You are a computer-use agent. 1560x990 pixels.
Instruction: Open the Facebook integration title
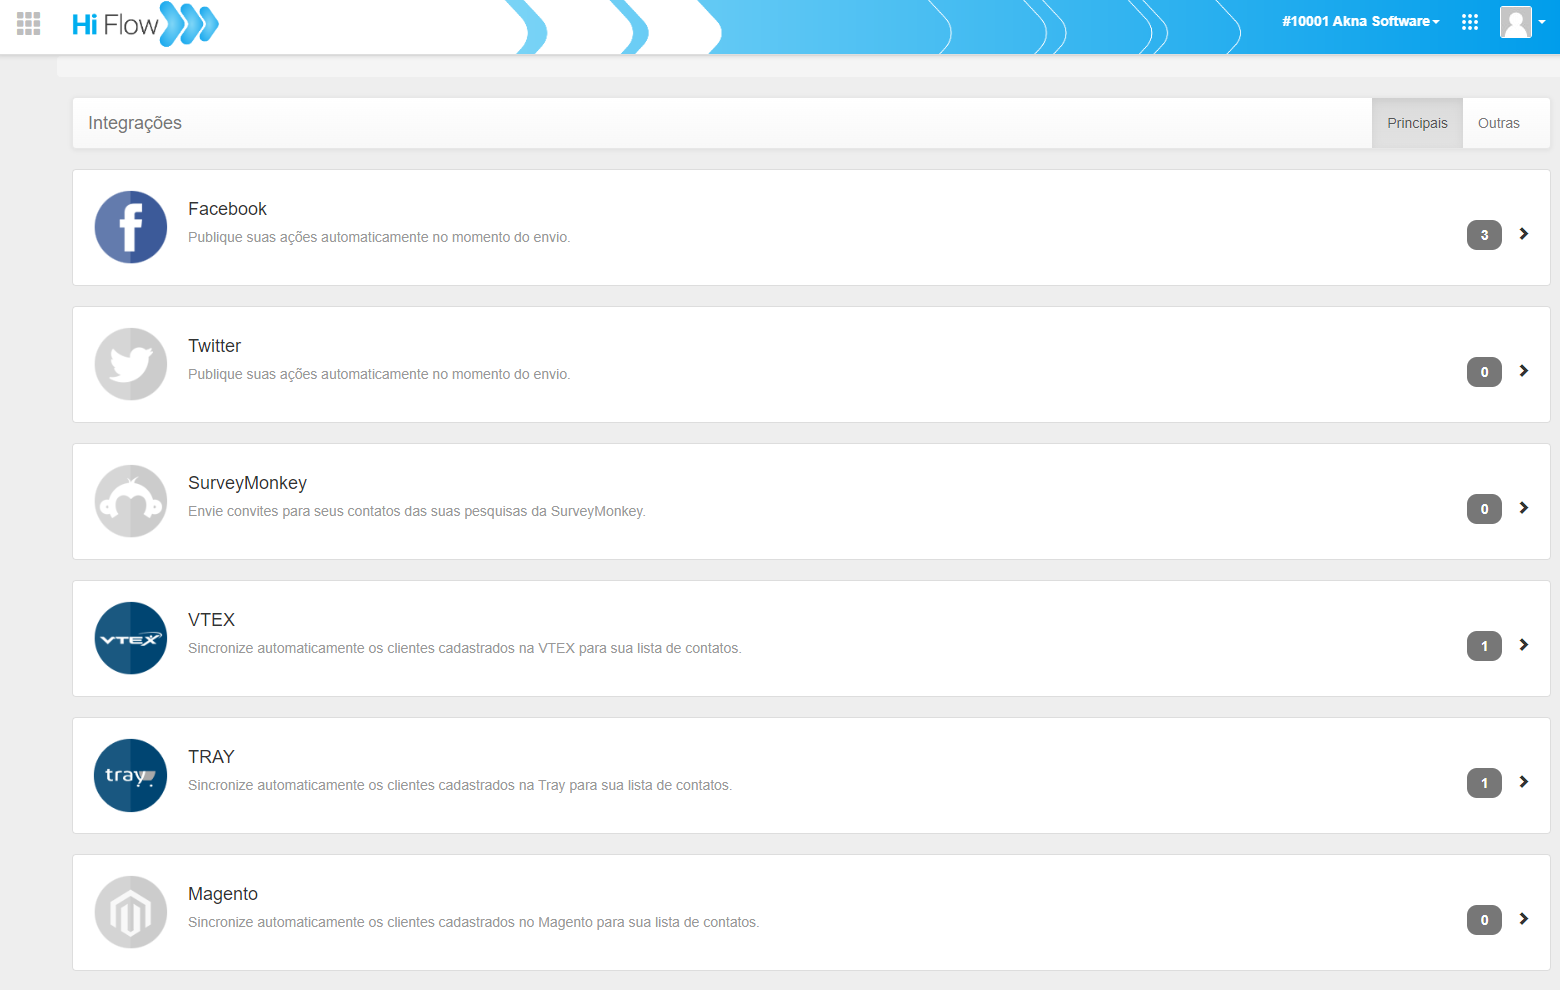[227, 209]
